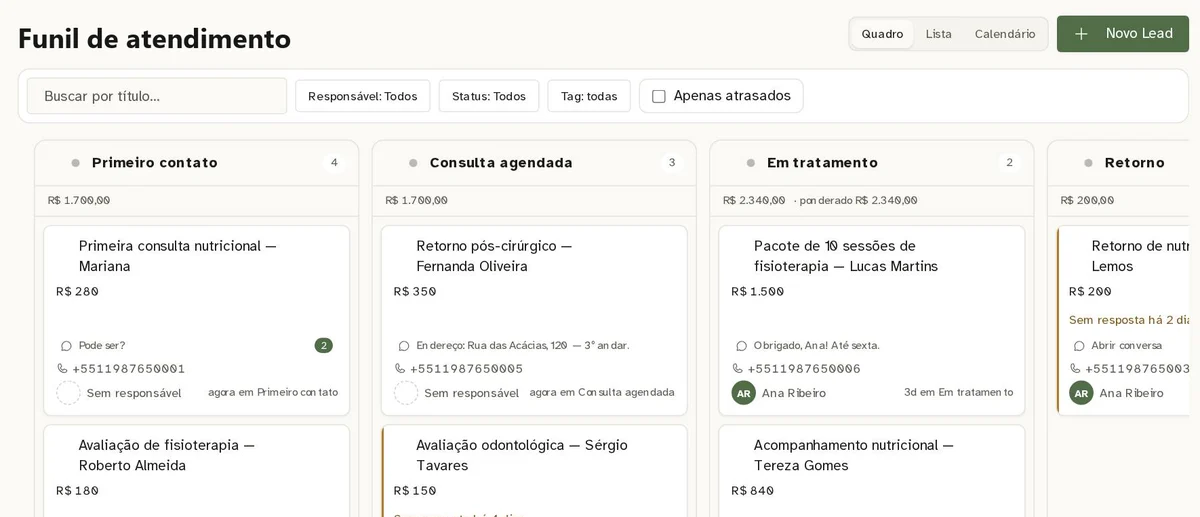
Task: Click the chat icon beside "Pode ser?"
Action: coord(67,346)
